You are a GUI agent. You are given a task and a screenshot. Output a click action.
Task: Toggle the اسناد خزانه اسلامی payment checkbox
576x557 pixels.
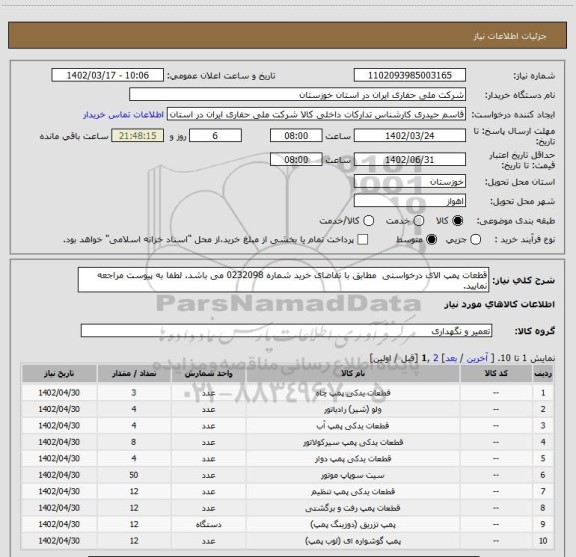tap(363, 240)
